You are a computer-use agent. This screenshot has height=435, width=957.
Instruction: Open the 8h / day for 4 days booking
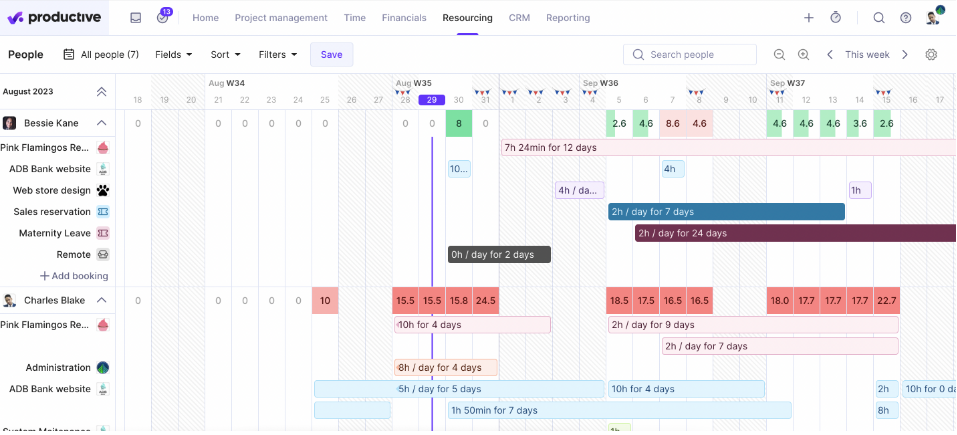(x=446, y=368)
